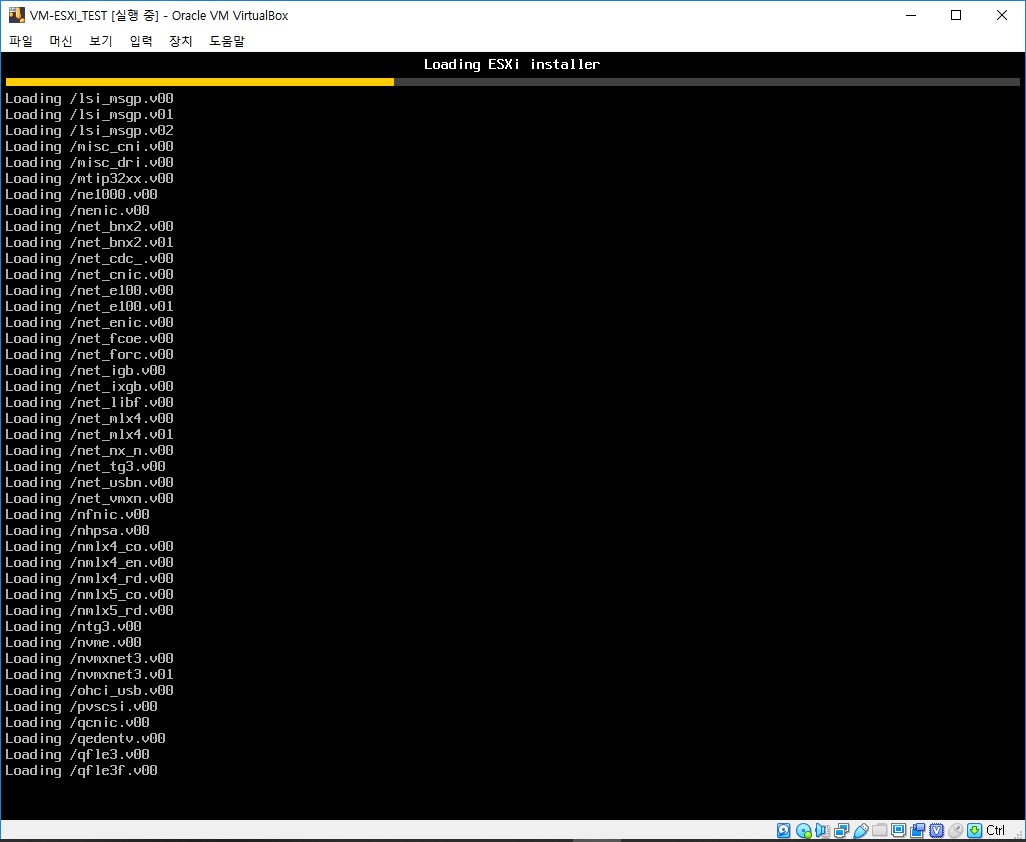Click the hard disk activity status icon
Viewport: 1026px width, 842px height.
pyautogui.click(x=783, y=830)
